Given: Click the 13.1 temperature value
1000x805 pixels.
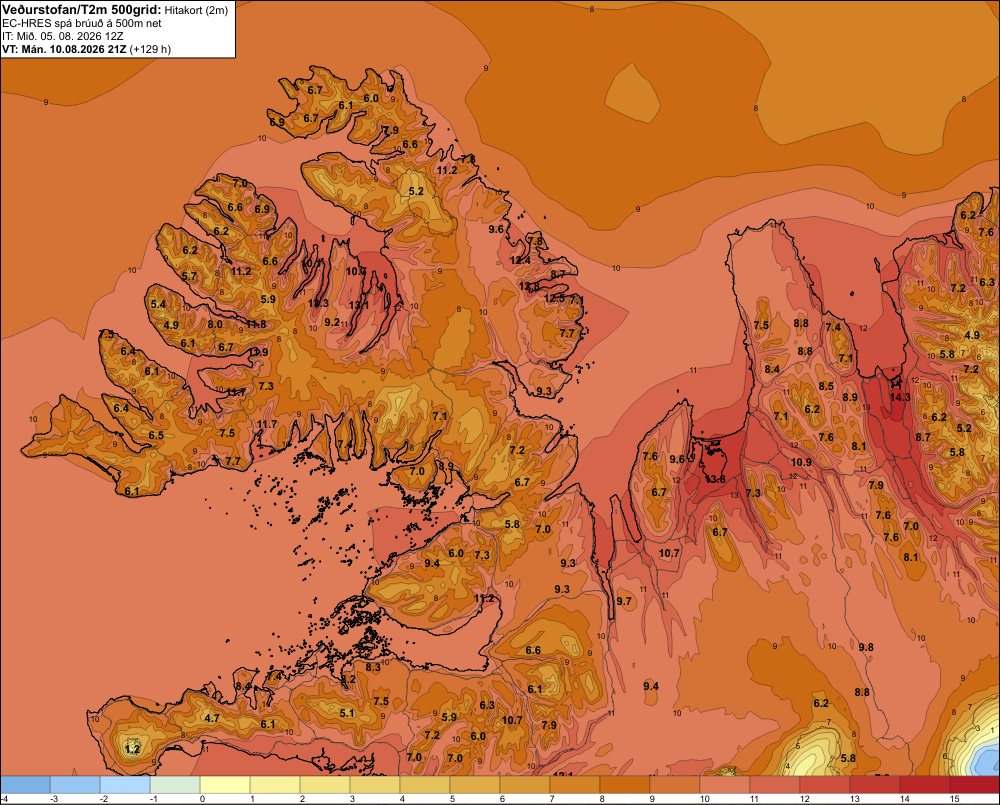Looking at the screenshot, I should pos(359,305).
